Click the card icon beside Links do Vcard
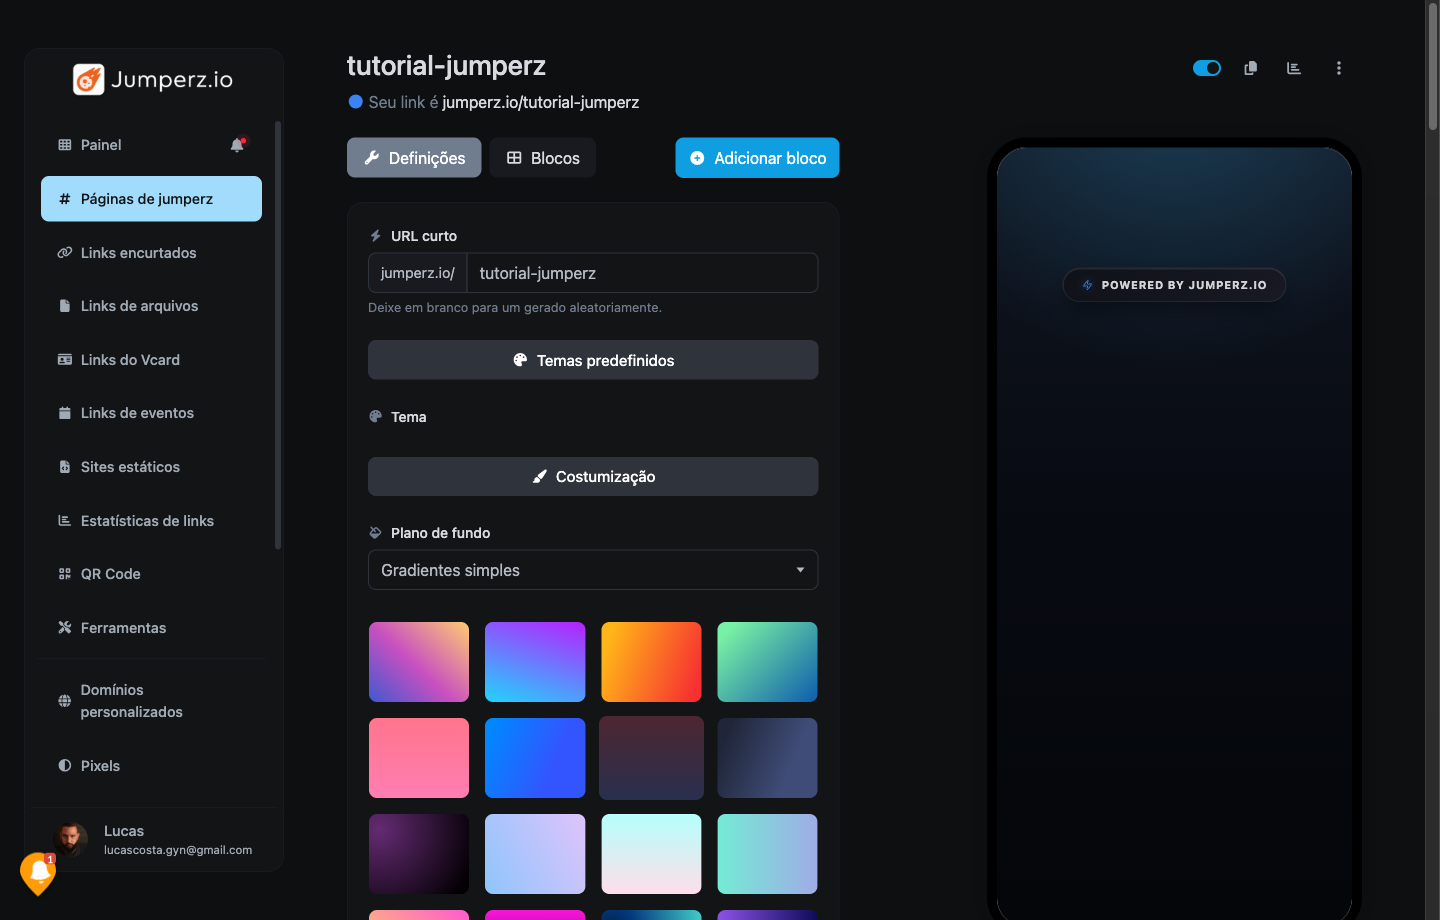The width and height of the screenshot is (1440, 920). pos(65,360)
